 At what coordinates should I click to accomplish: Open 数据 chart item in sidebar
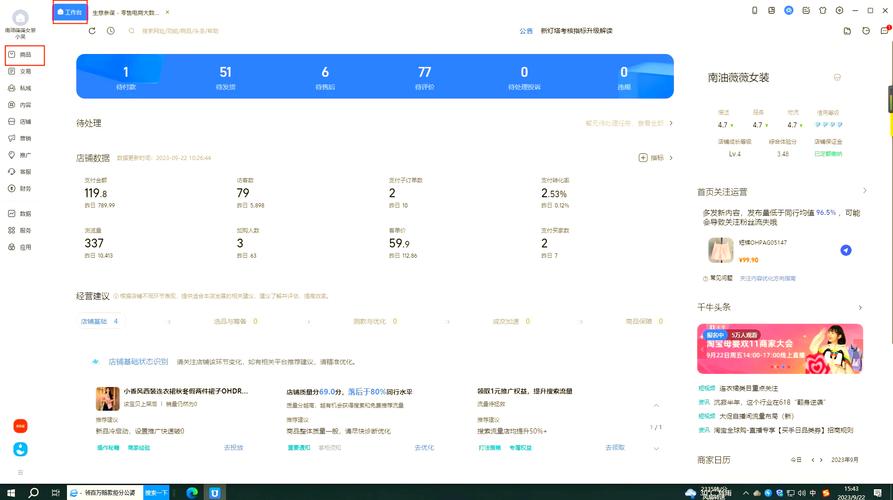pyautogui.click(x=20, y=214)
